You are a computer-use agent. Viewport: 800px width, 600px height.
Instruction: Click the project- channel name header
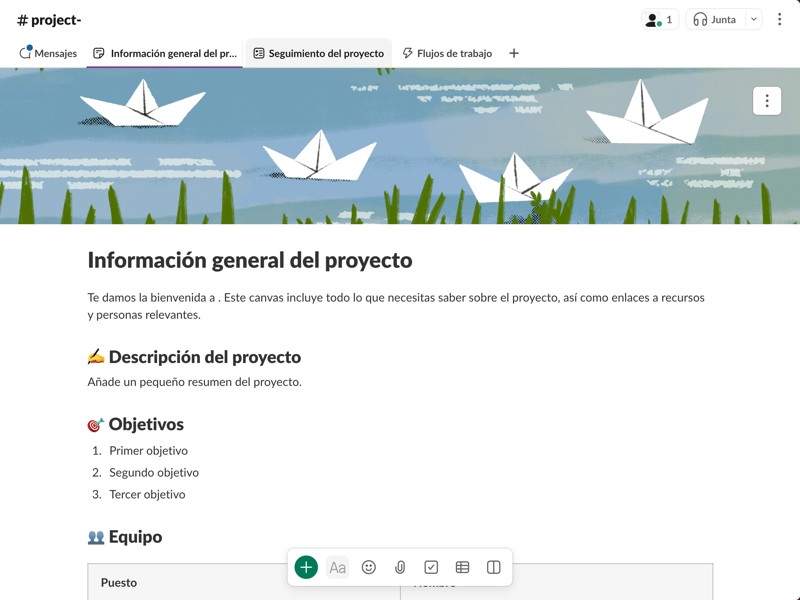pyautogui.click(x=50, y=20)
